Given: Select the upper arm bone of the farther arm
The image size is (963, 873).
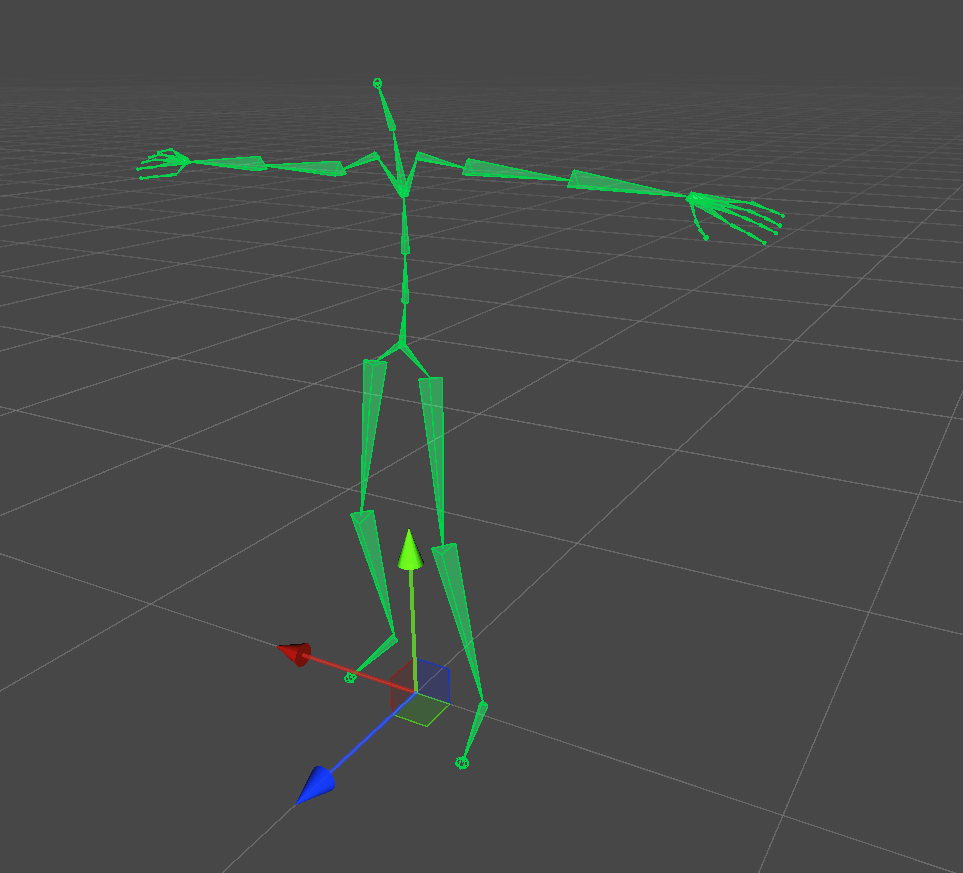Looking at the screenshot, I should (305, 168).
